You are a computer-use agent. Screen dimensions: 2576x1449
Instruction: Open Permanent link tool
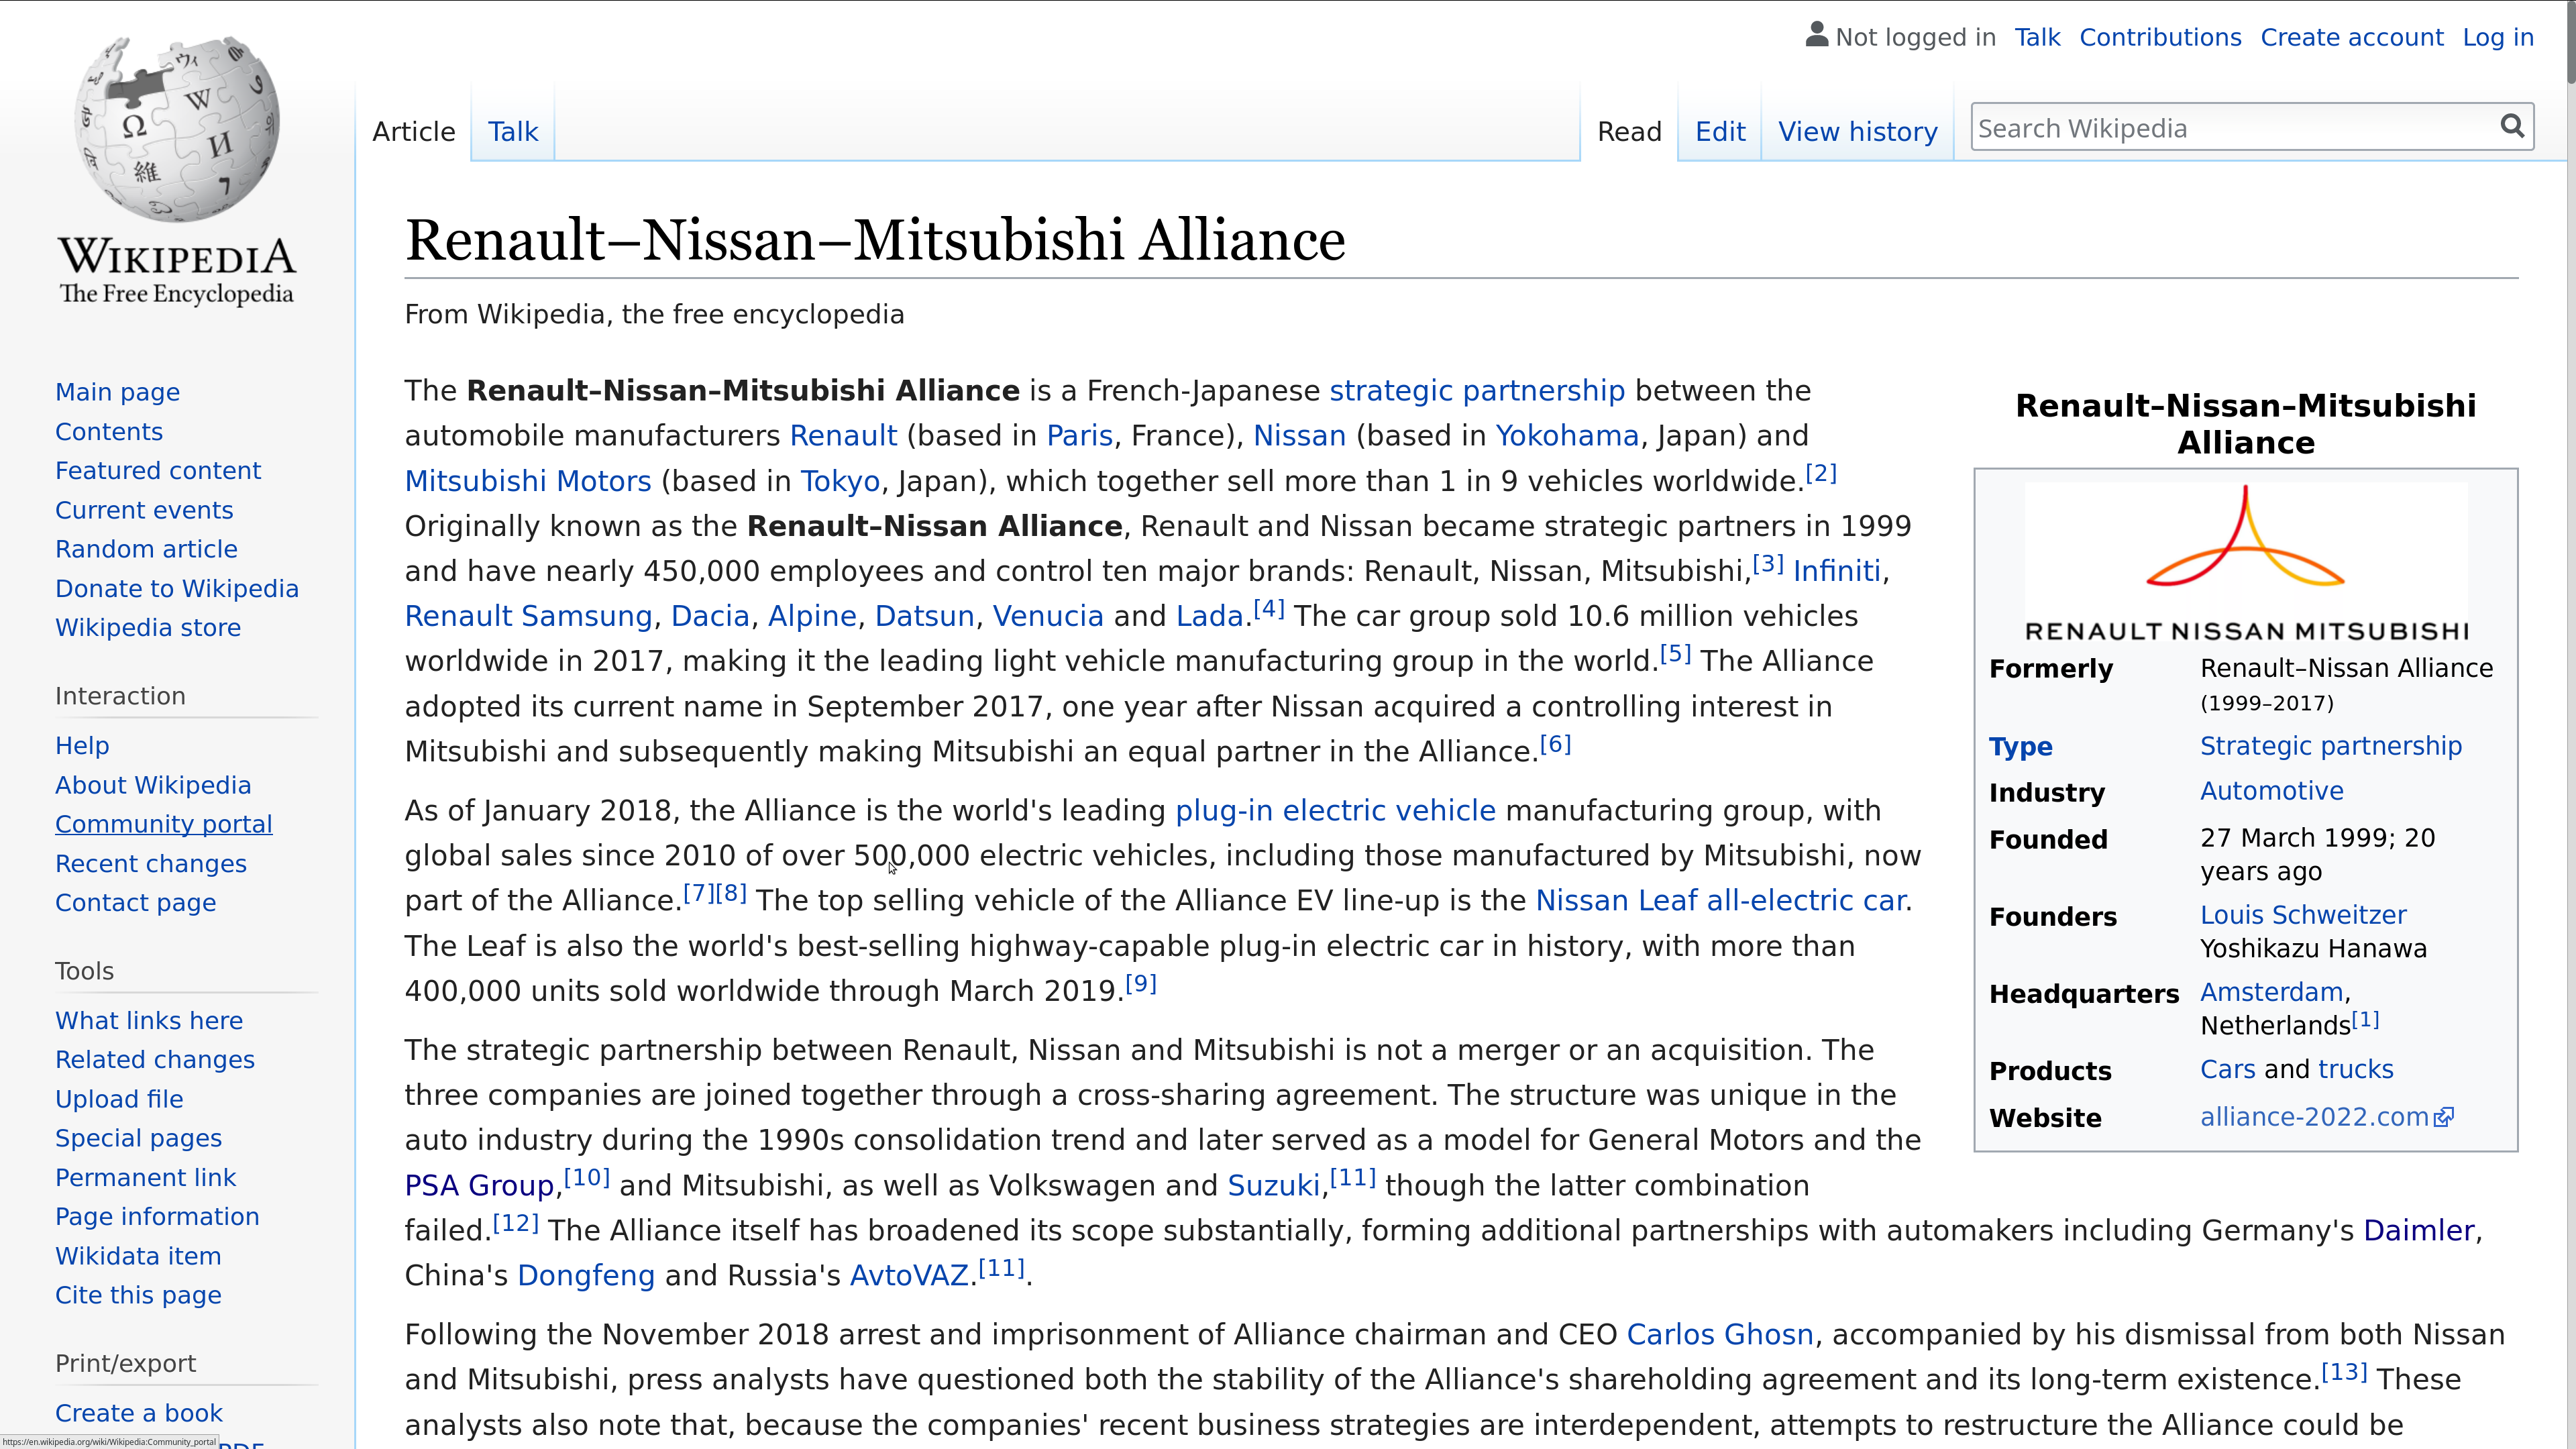pyautogui.click(x=145, y=1178)
